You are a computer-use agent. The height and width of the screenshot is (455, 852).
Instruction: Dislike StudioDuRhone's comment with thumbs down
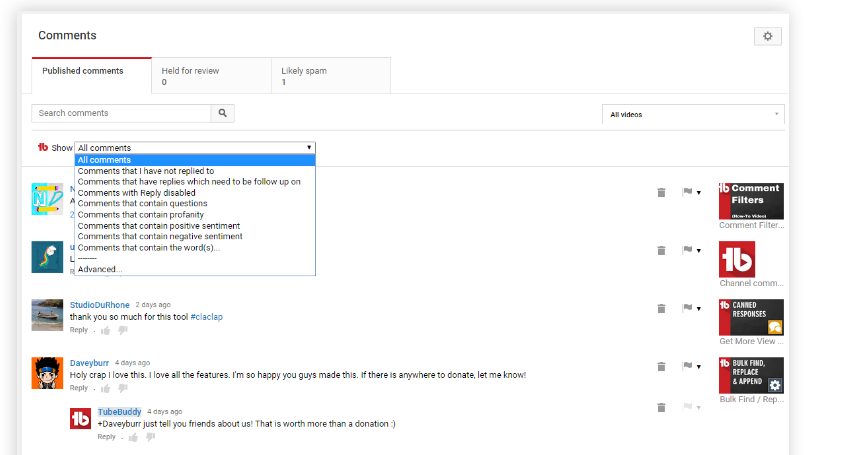coord(123,331)
